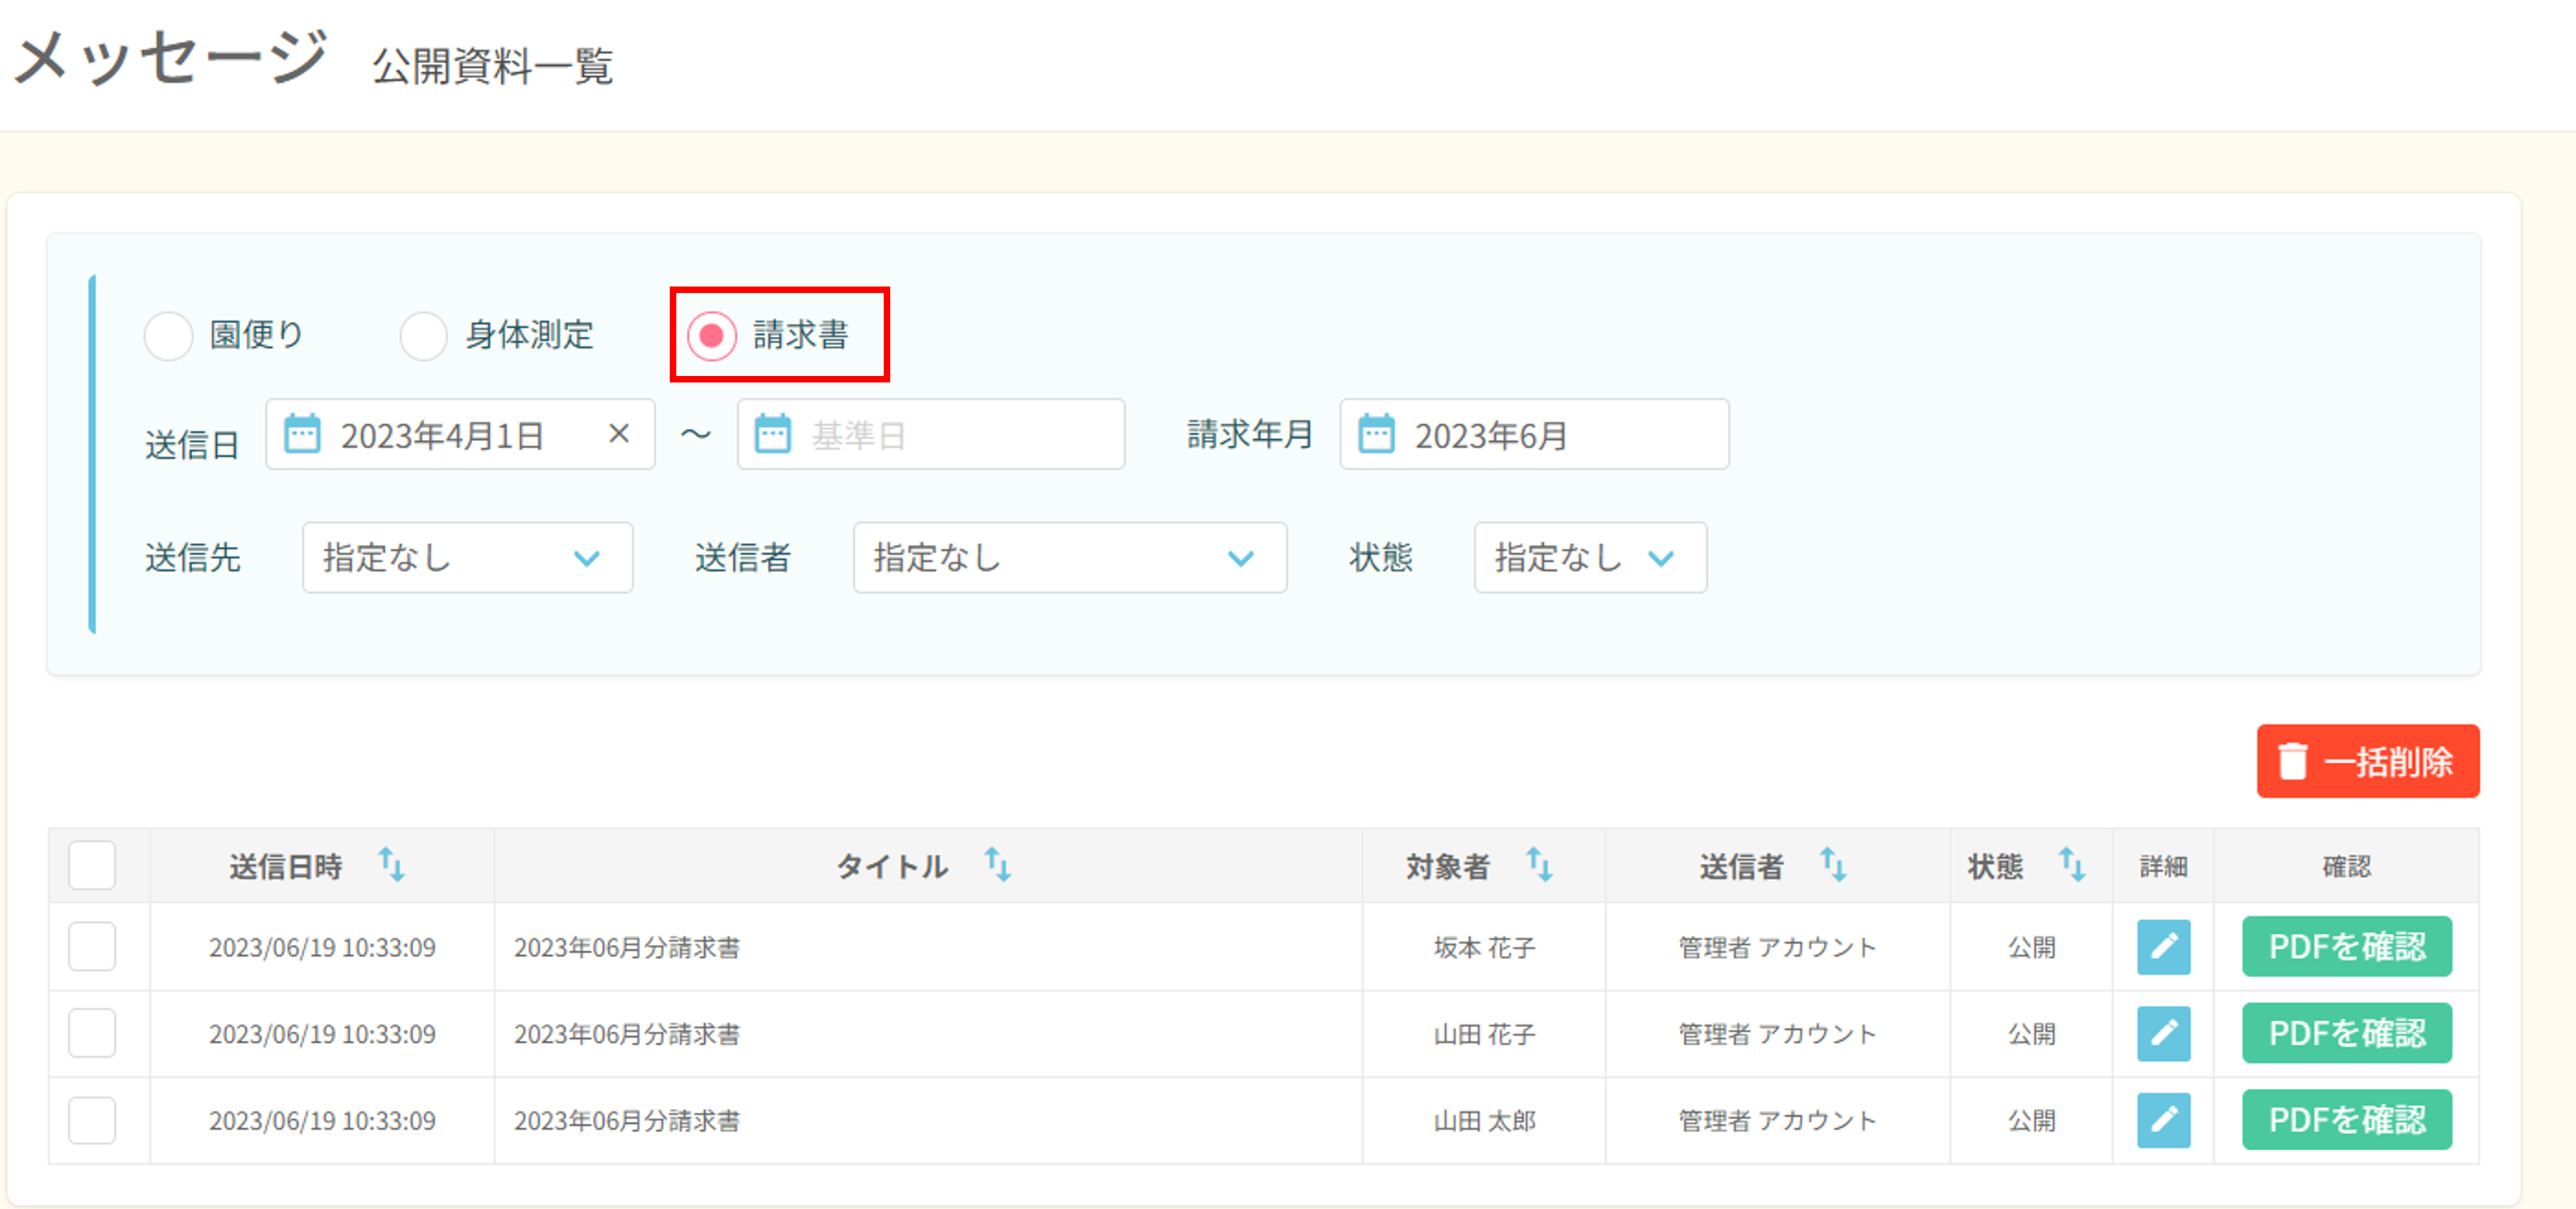Edit details pencil icon for 坂本 花子
The width and height of the screenshot is (2576, 1209).
[2163, 946]
